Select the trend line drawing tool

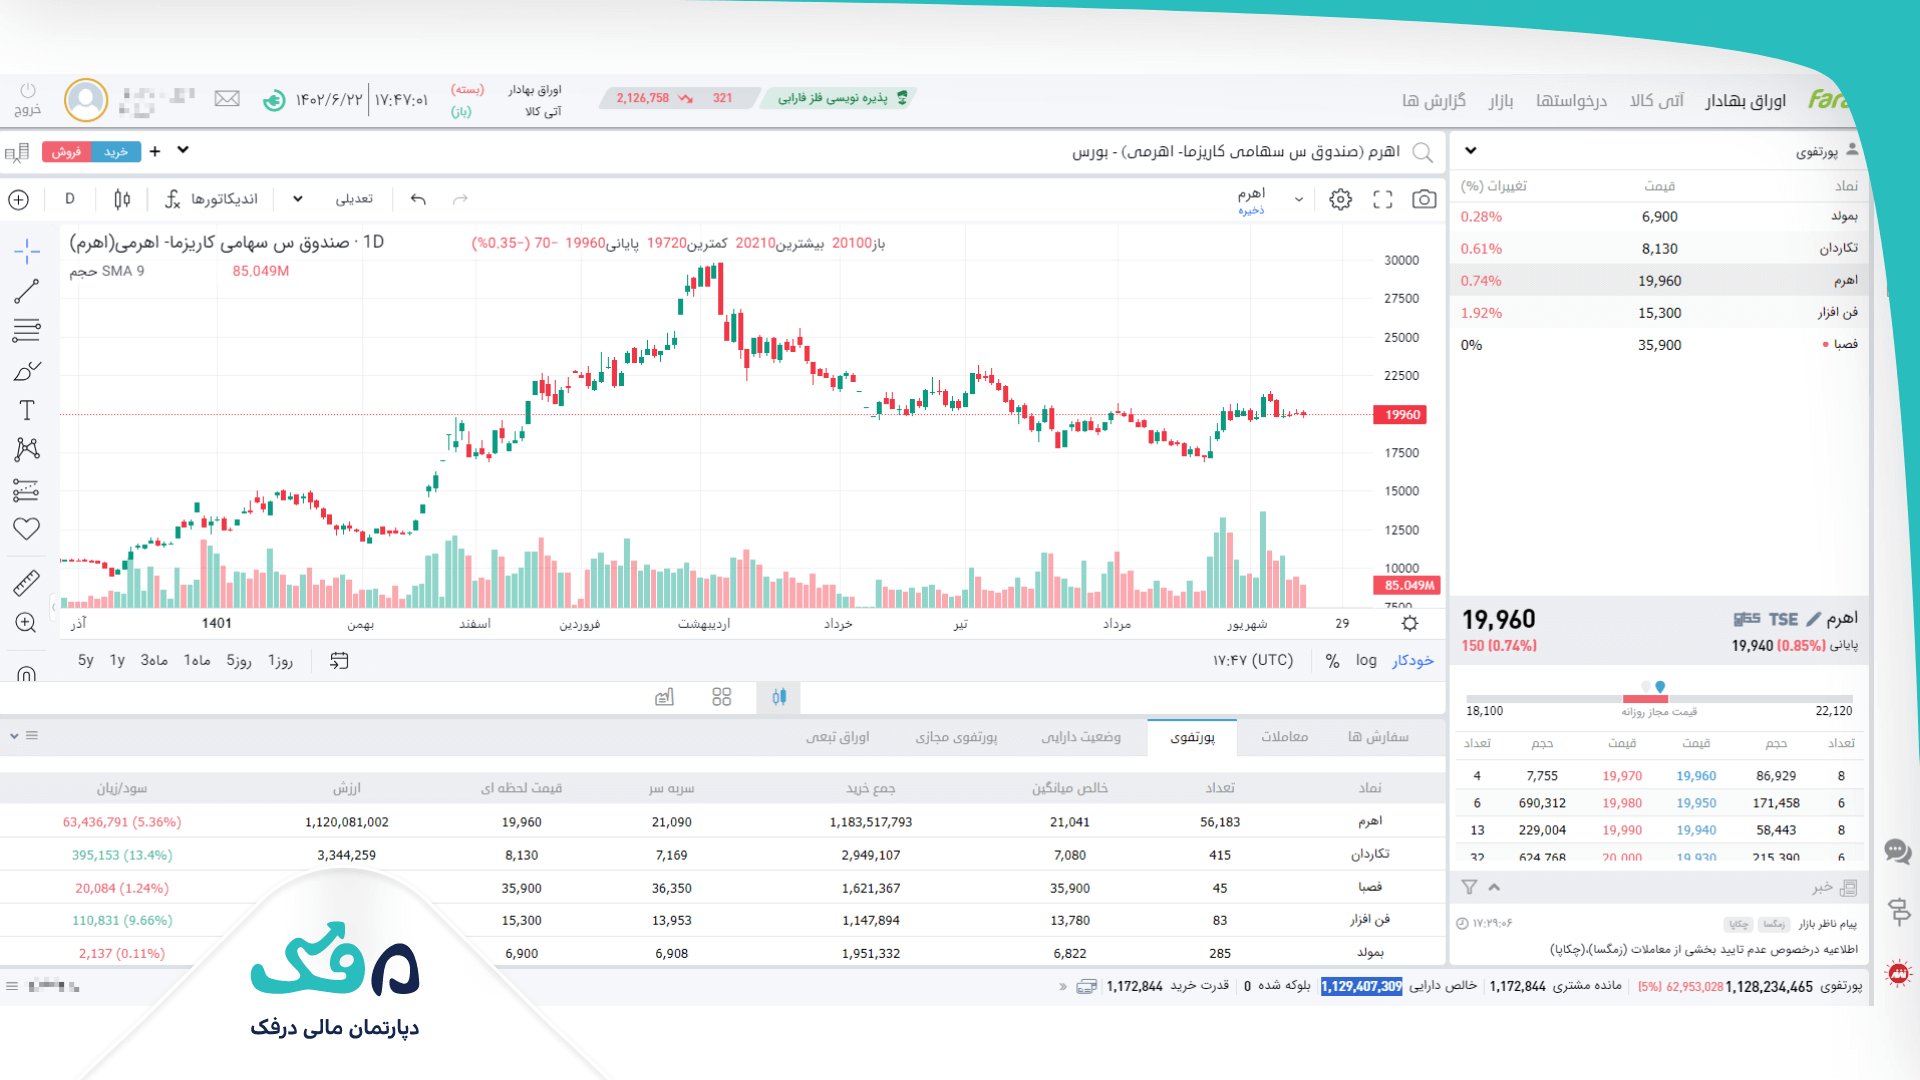tap(27, 291)
